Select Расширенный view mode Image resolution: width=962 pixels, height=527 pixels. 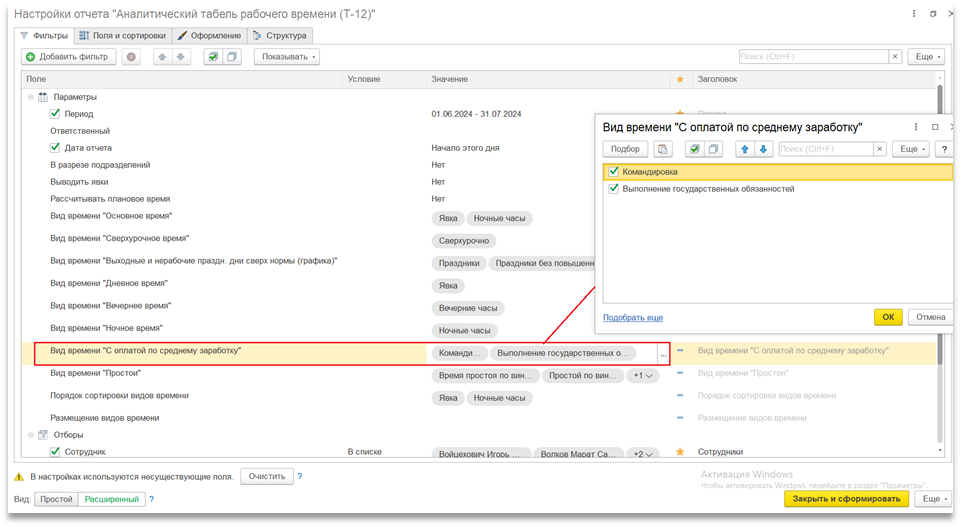pyautogui.click(x=112, y=499)
